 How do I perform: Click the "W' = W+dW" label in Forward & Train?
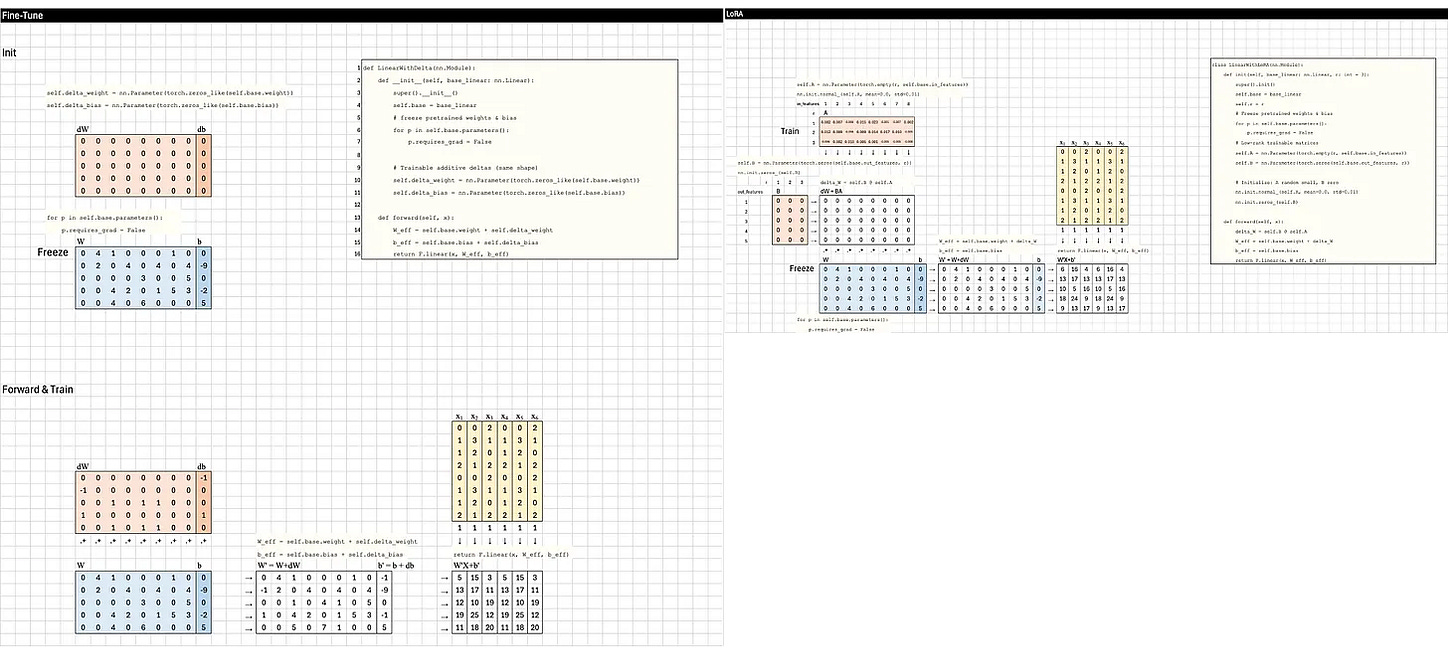[279, 565]
